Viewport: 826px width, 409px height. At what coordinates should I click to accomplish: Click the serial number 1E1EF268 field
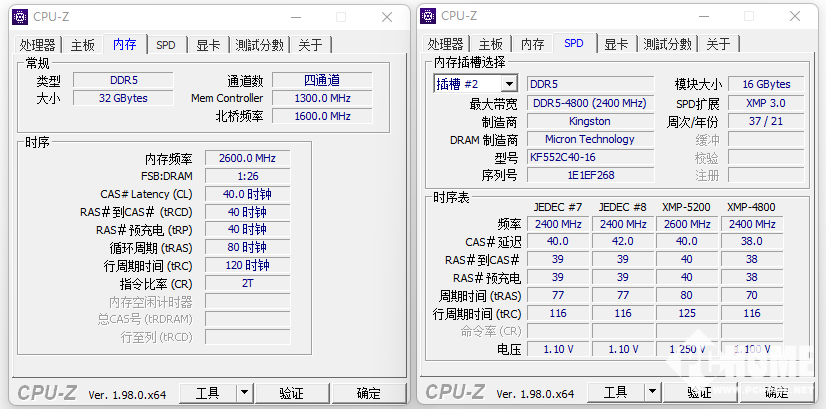click(x=591, y=175)
